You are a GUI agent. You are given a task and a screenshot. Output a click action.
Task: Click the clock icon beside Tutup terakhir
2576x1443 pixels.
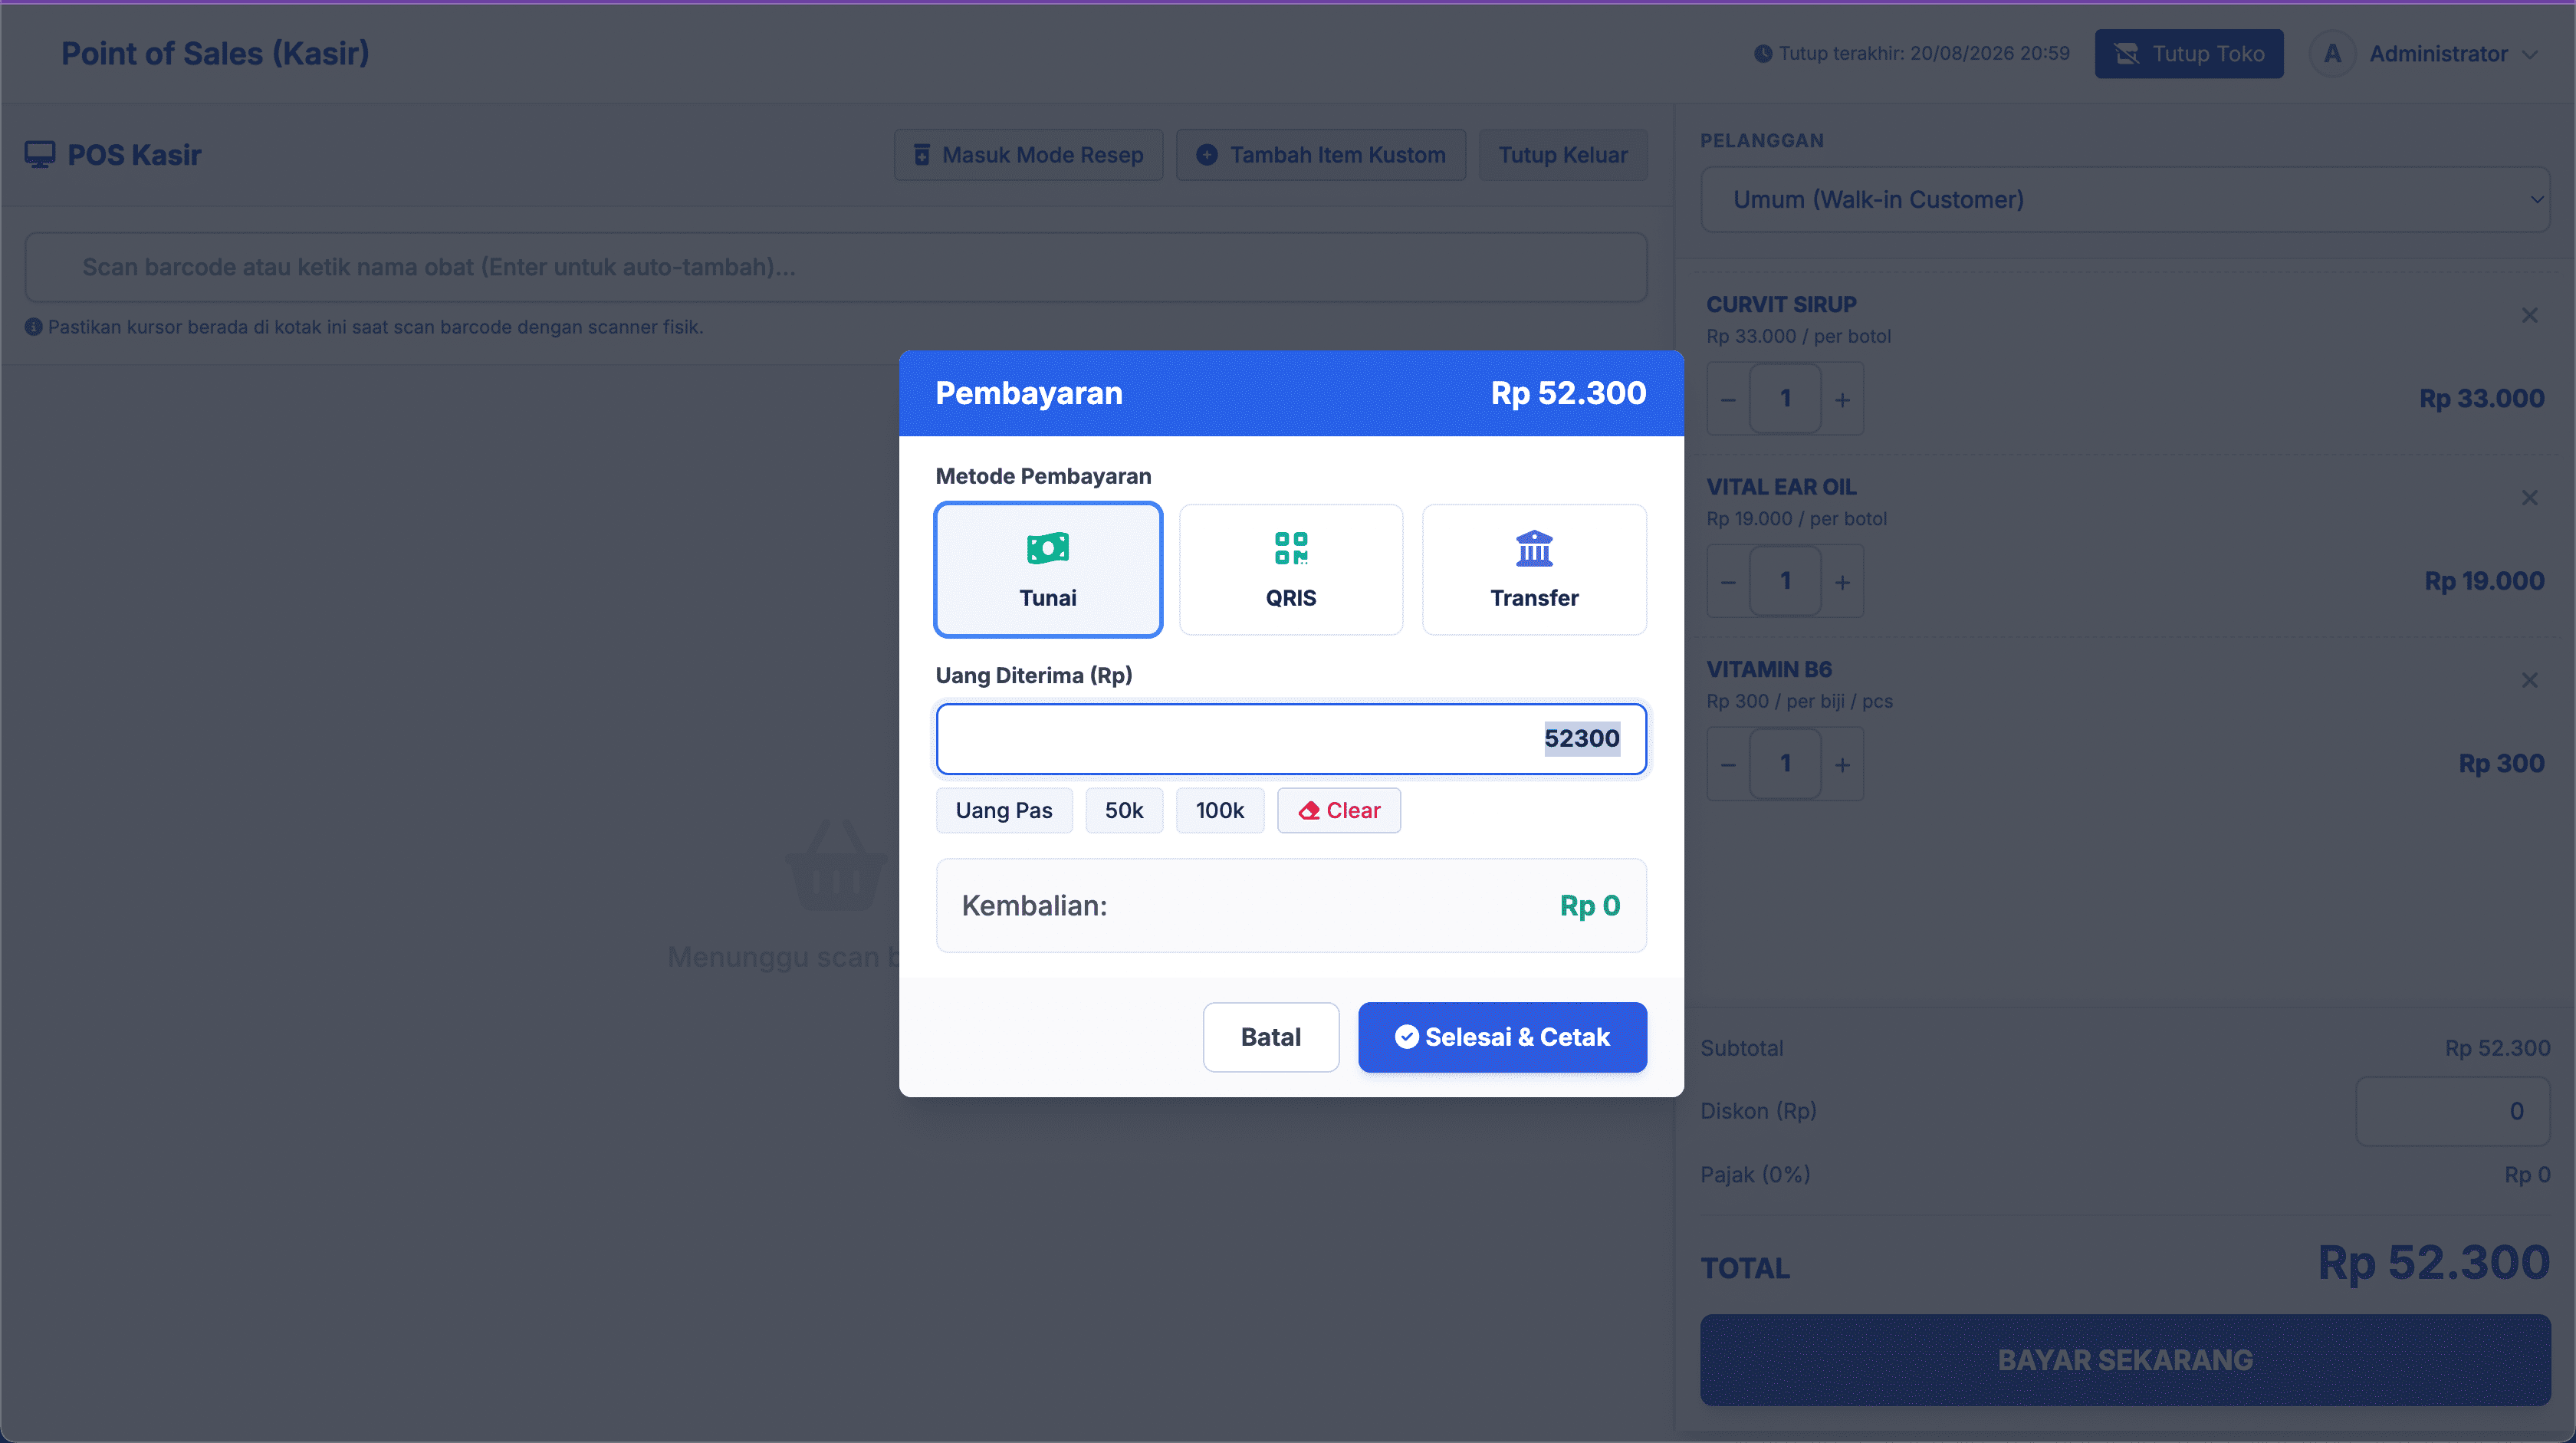click(x=1763, y=54)
